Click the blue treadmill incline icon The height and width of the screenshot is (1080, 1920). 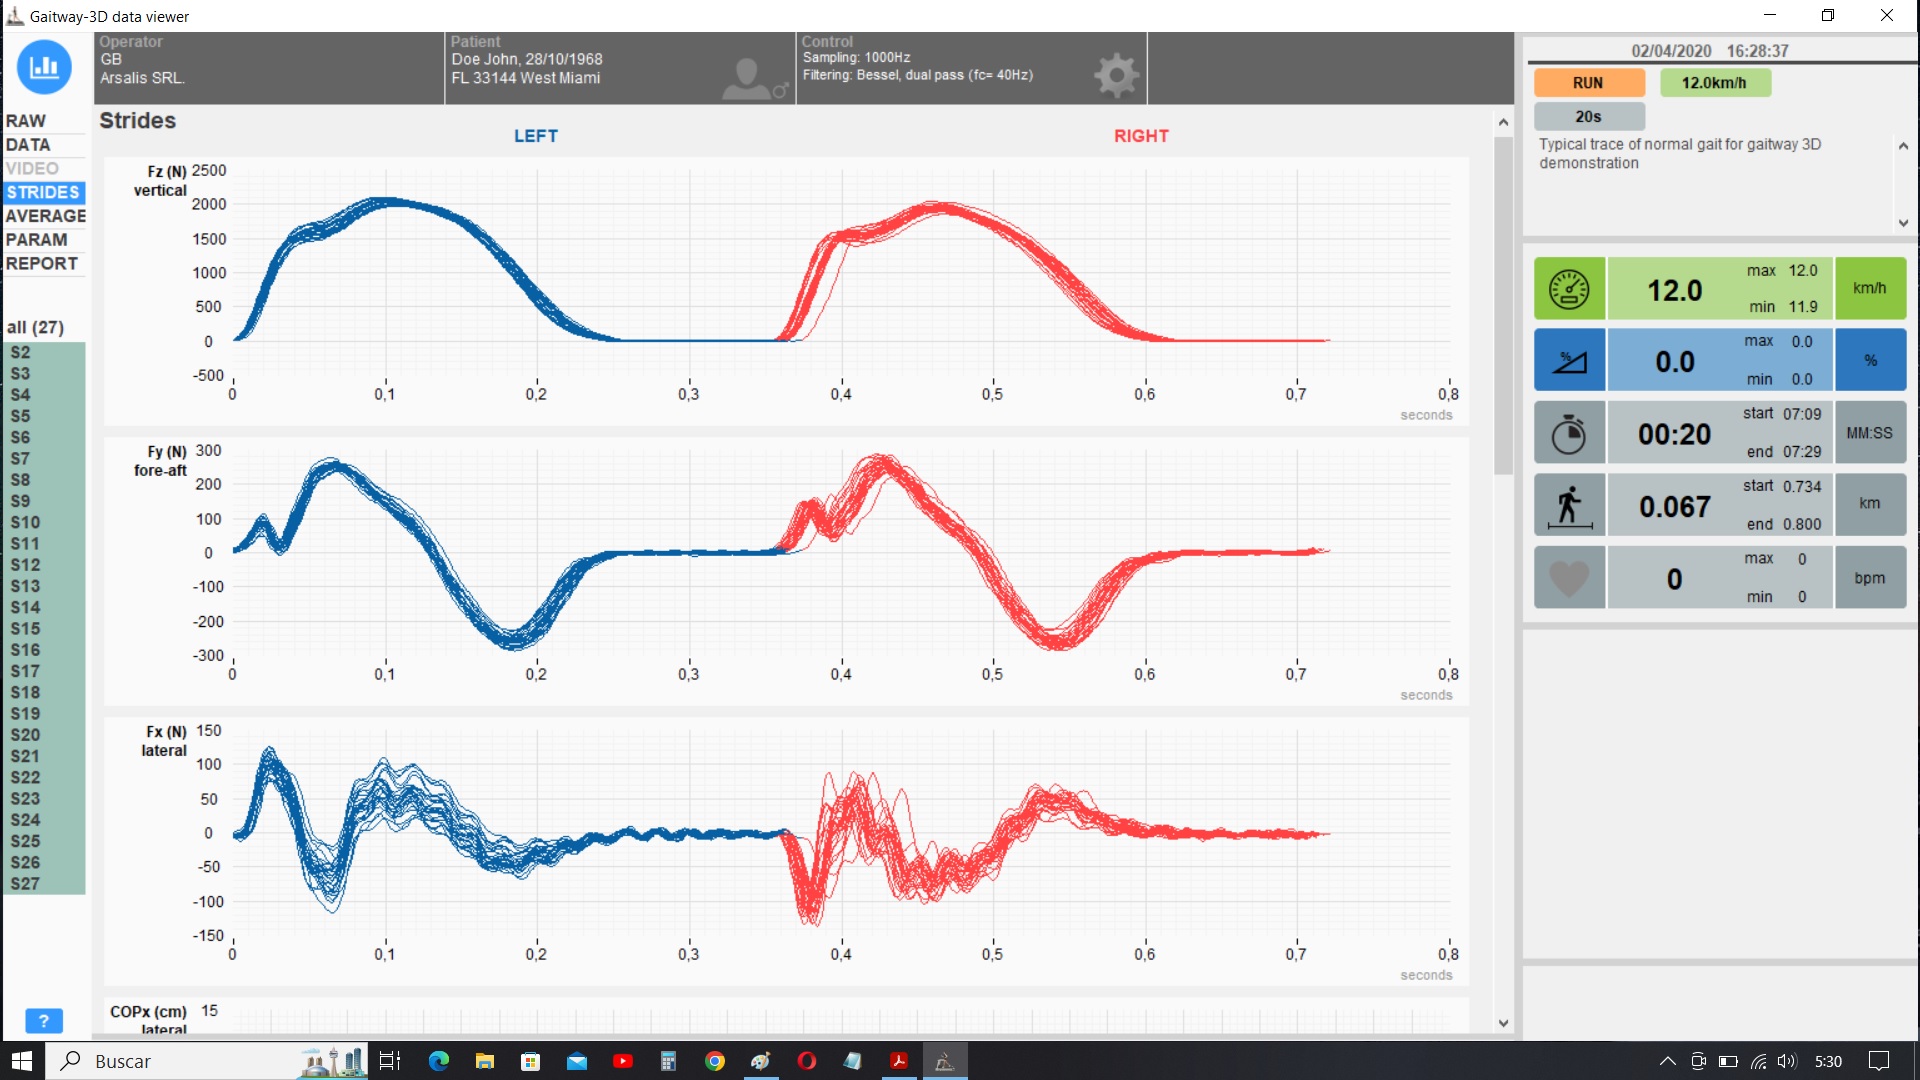1569,361
